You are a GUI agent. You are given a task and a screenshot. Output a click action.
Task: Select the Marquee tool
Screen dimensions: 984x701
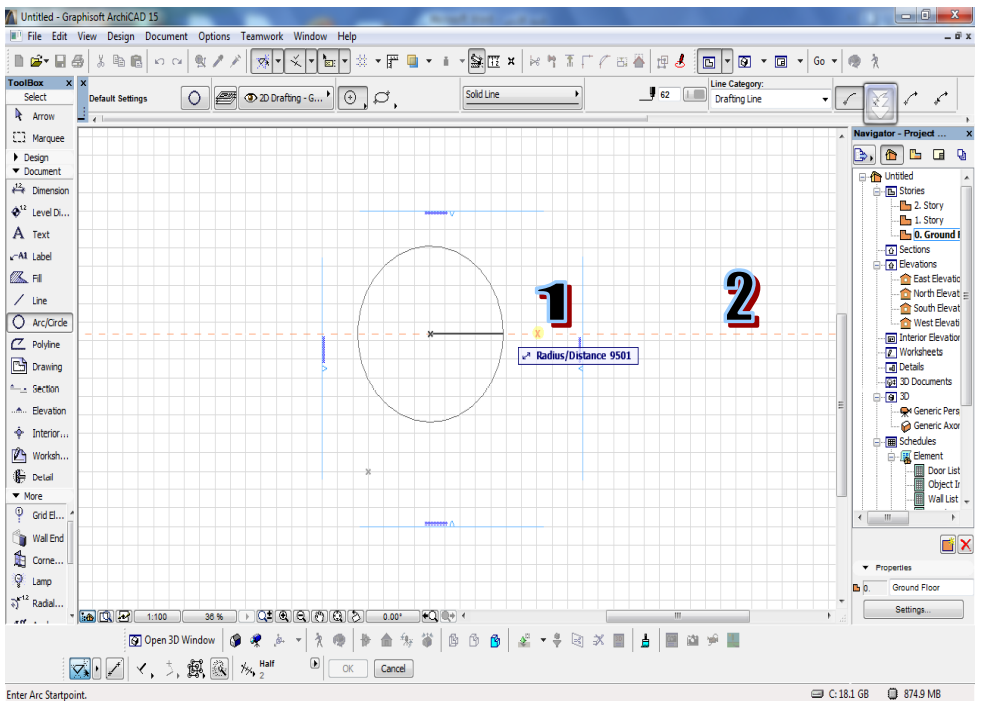(x=38, y=138)
